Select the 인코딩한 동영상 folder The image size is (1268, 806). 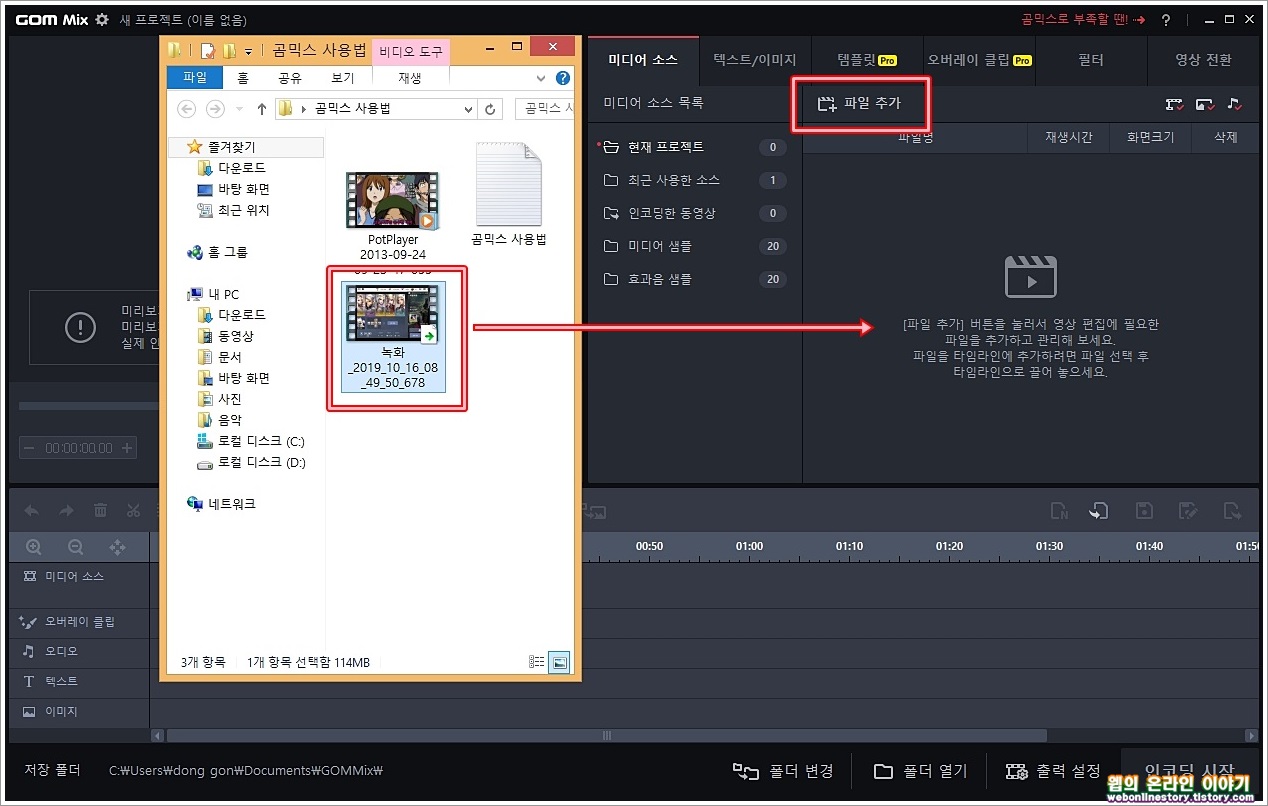coord(694,213)
